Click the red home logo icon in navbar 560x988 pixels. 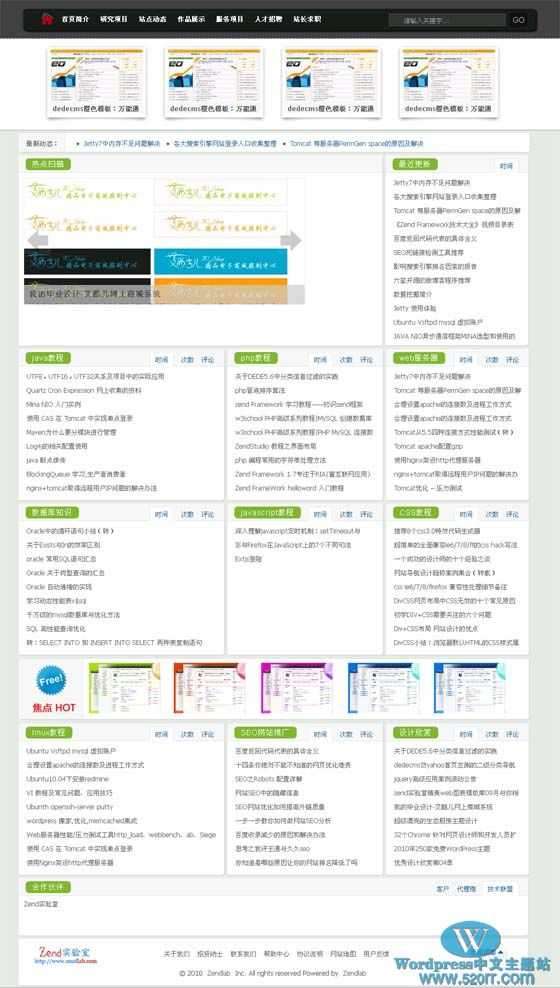pos(47,20)
